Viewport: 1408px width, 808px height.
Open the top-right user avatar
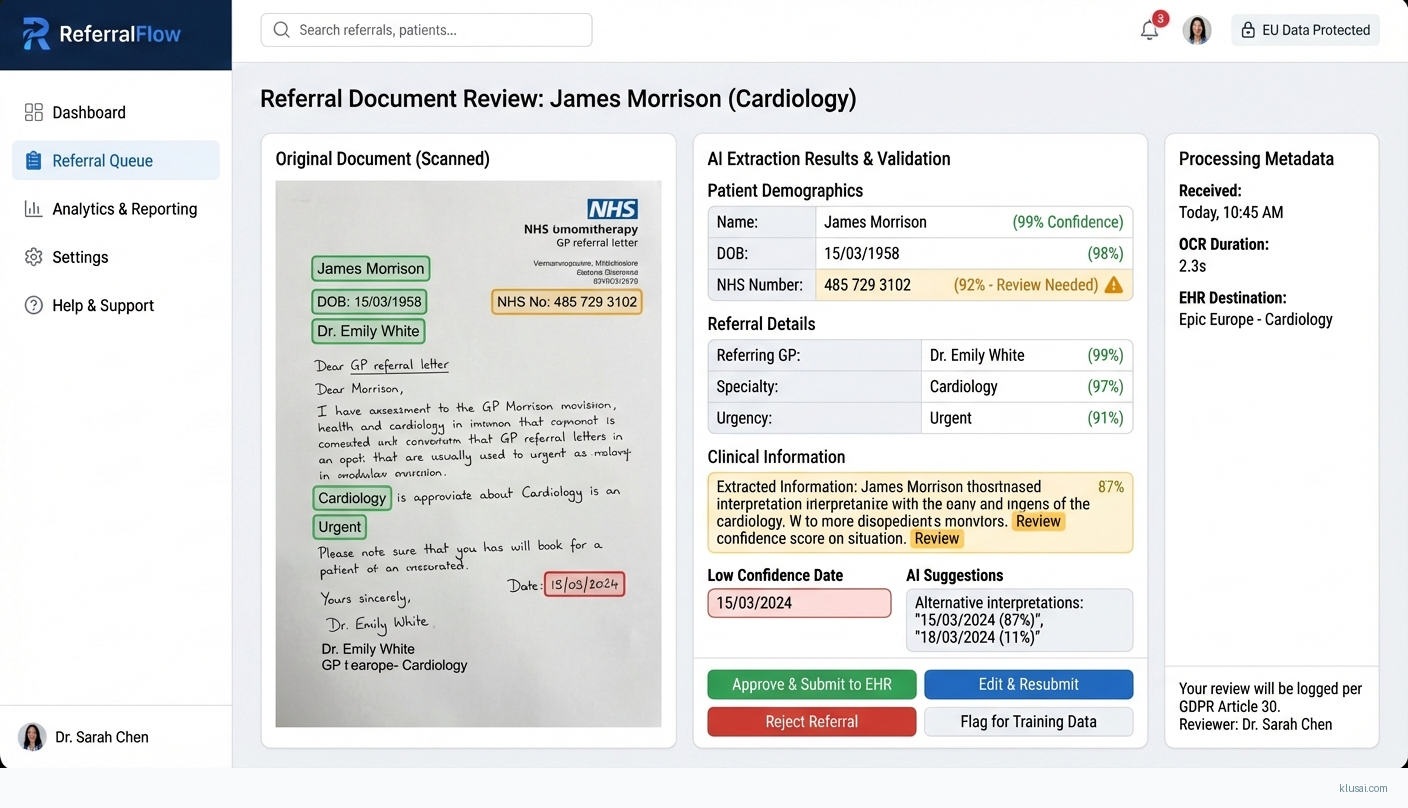tap(1197, 30)
